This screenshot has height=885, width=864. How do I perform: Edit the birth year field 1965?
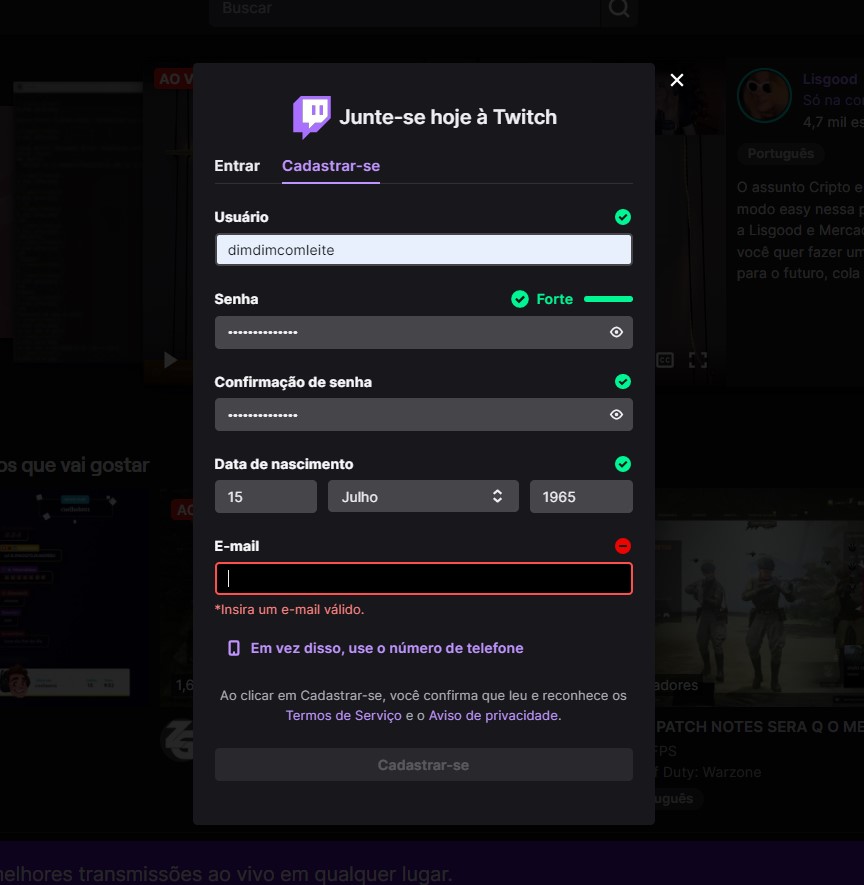pyautogui.click(x=581, y=497)
